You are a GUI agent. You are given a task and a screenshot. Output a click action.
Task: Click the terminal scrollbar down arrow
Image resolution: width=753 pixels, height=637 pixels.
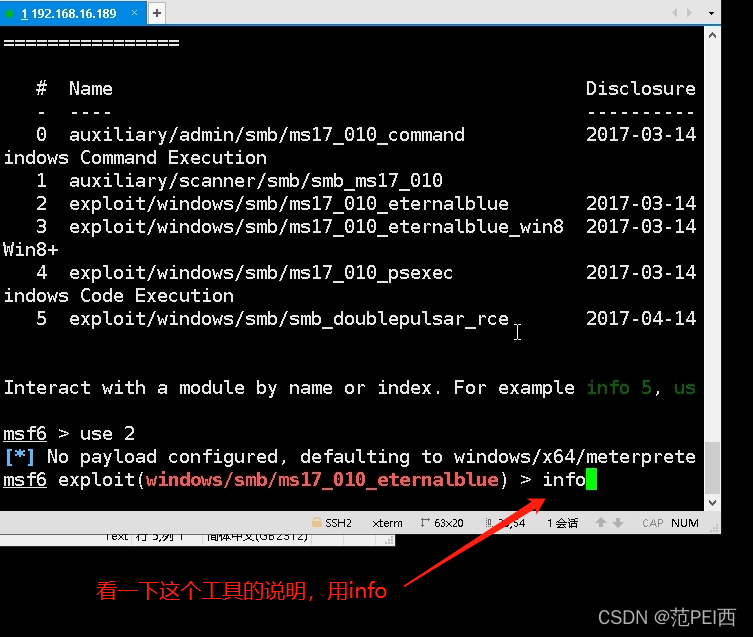(x=712, y=503)
